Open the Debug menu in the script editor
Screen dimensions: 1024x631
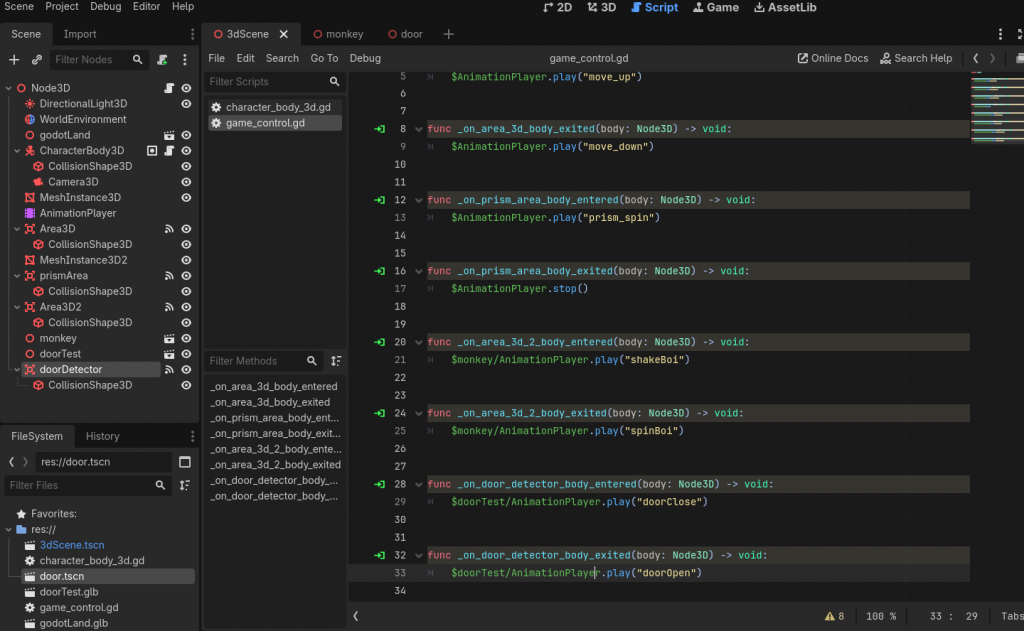pyautogui.click(x=365, y=58)
